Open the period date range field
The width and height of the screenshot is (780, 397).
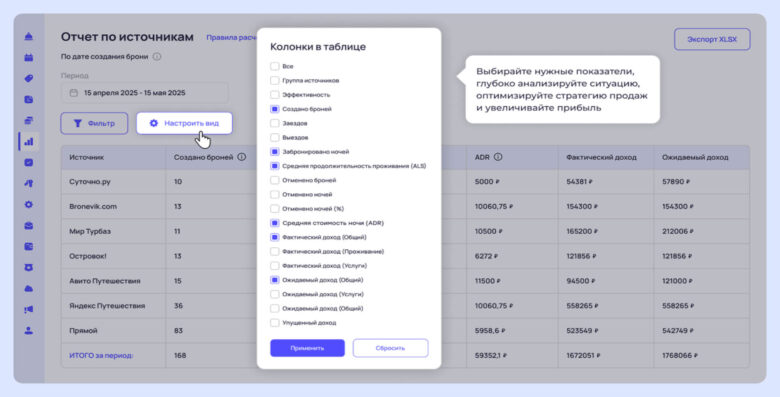click(145, 93)
